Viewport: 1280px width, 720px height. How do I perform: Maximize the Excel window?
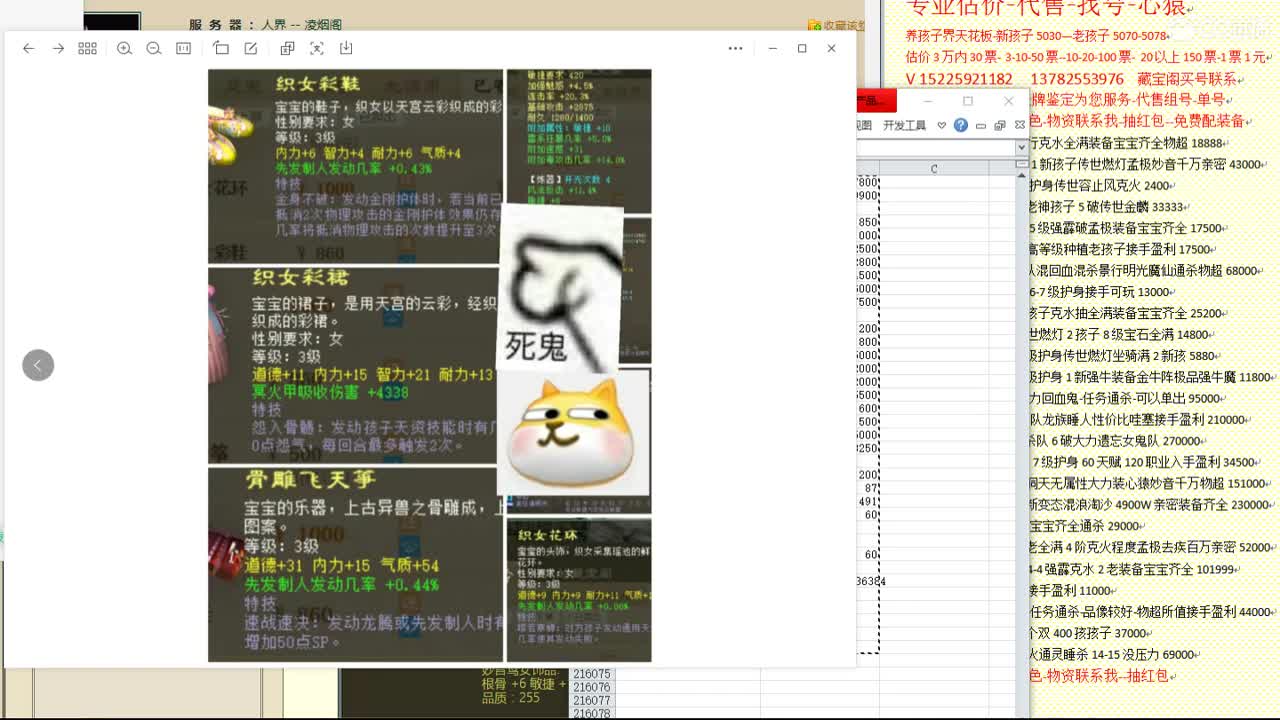pos(967,101)
